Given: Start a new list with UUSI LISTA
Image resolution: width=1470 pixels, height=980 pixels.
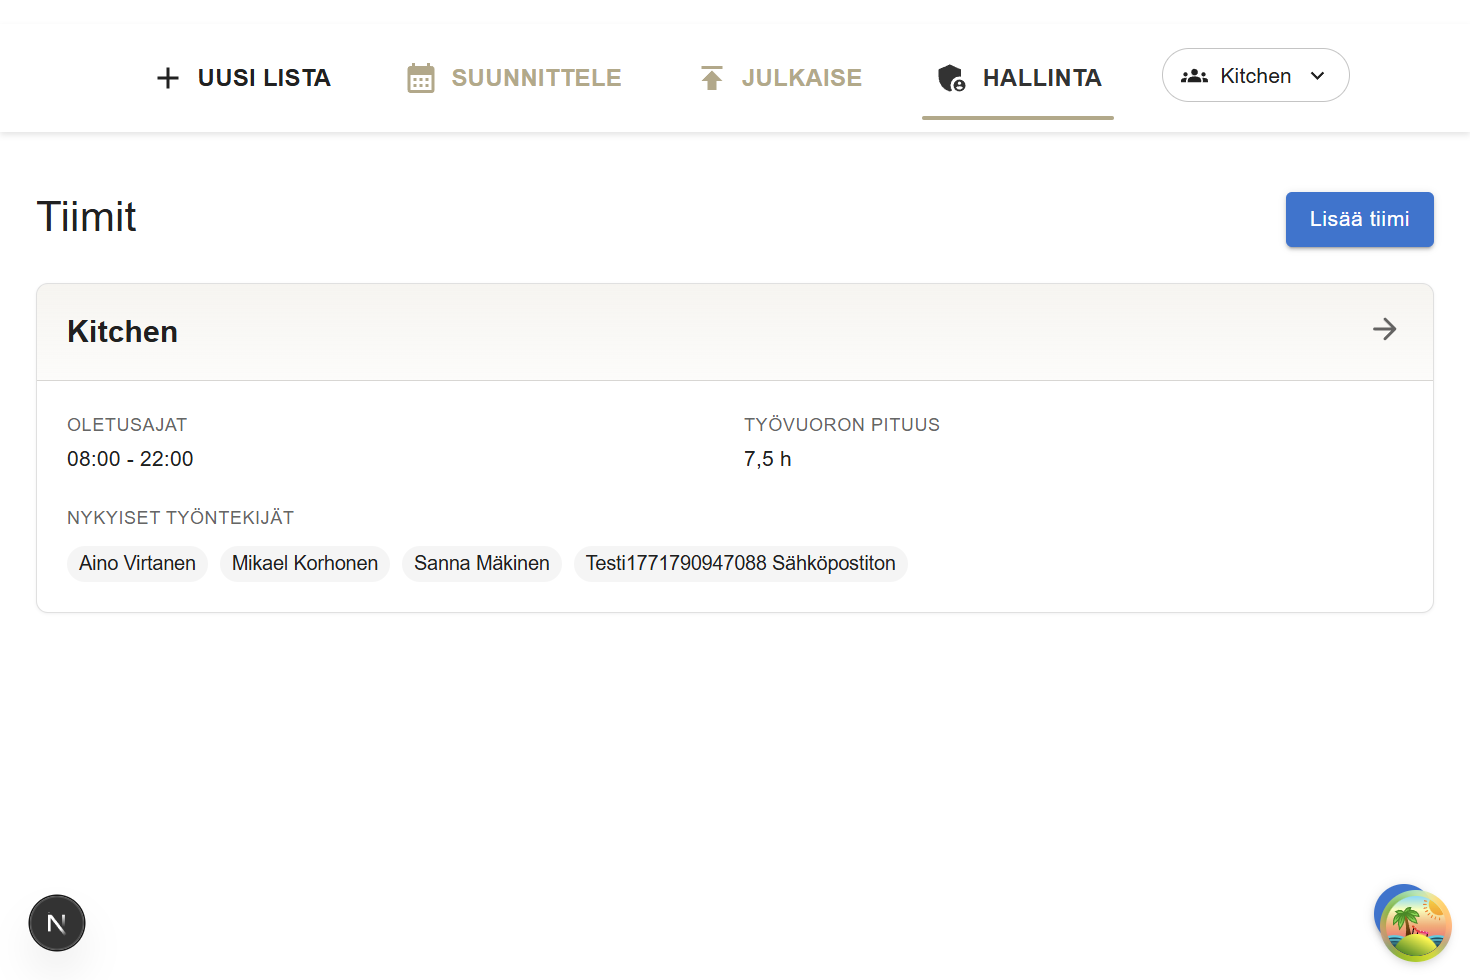Looking at the screenshot, I should click(264, 78).
